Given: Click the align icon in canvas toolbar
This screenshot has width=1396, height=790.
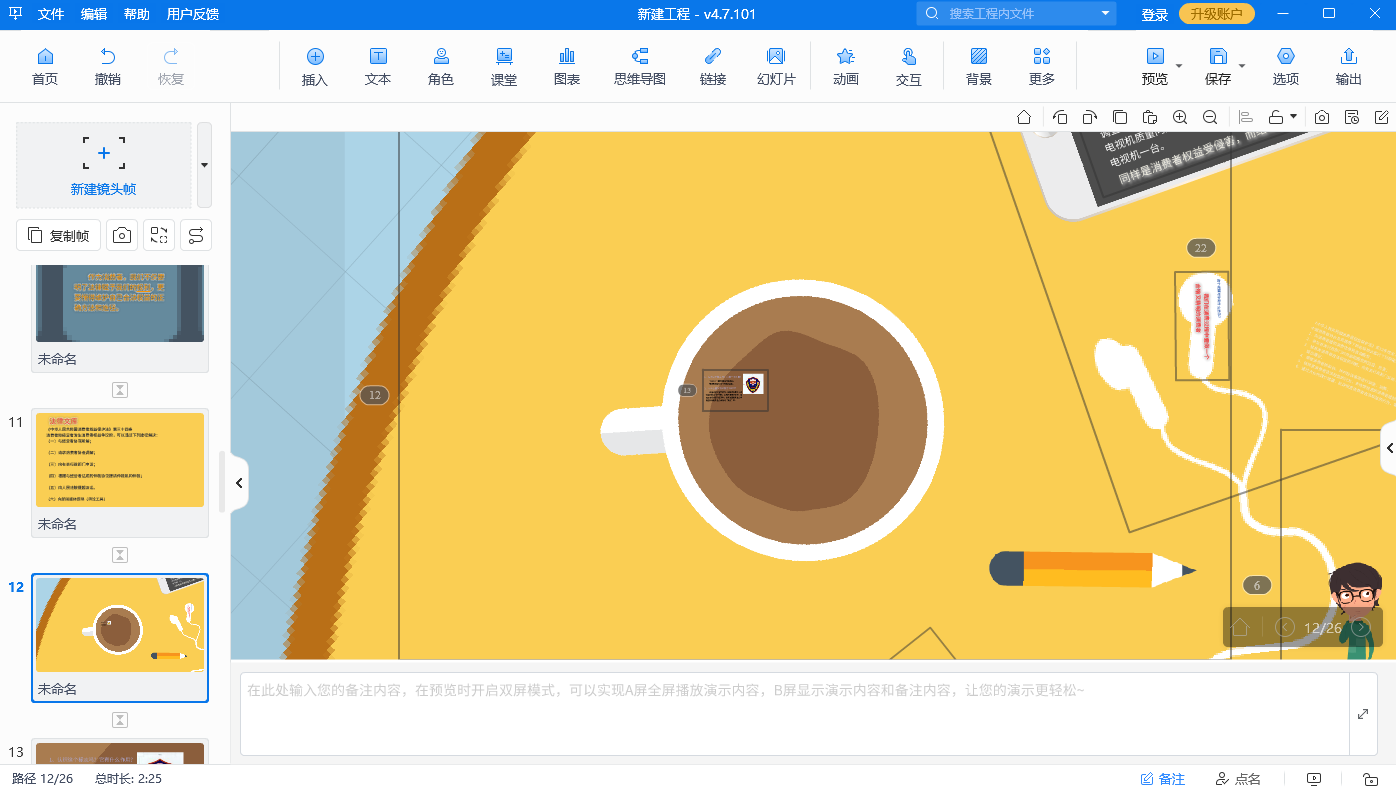Looking at the screenshot, I should 1246,117.
